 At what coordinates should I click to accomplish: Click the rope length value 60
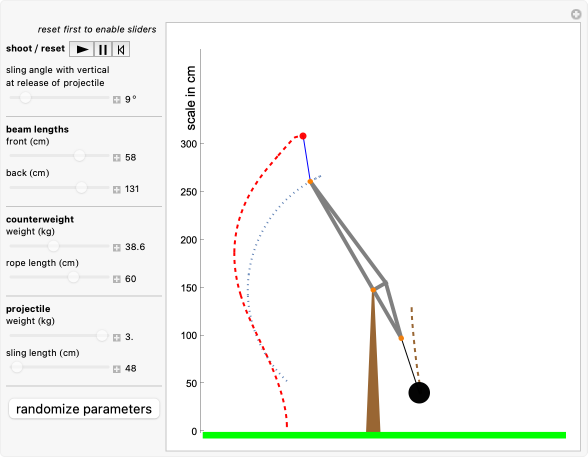pos(130,279)
